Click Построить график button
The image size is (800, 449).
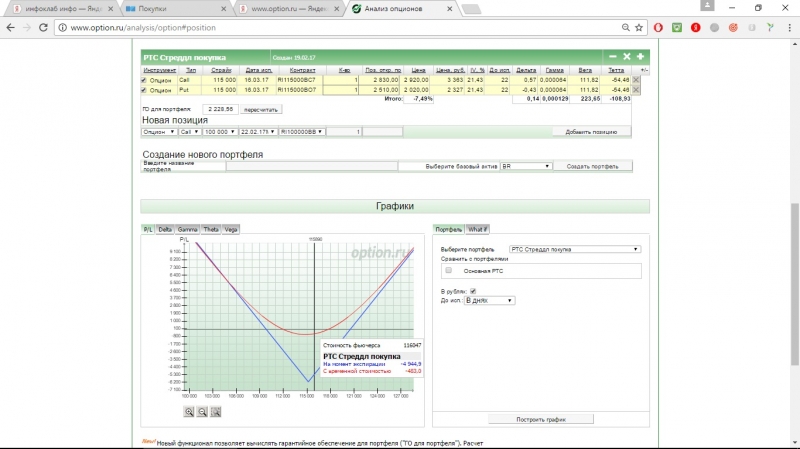pyautogui.click(x=541, y=419)
